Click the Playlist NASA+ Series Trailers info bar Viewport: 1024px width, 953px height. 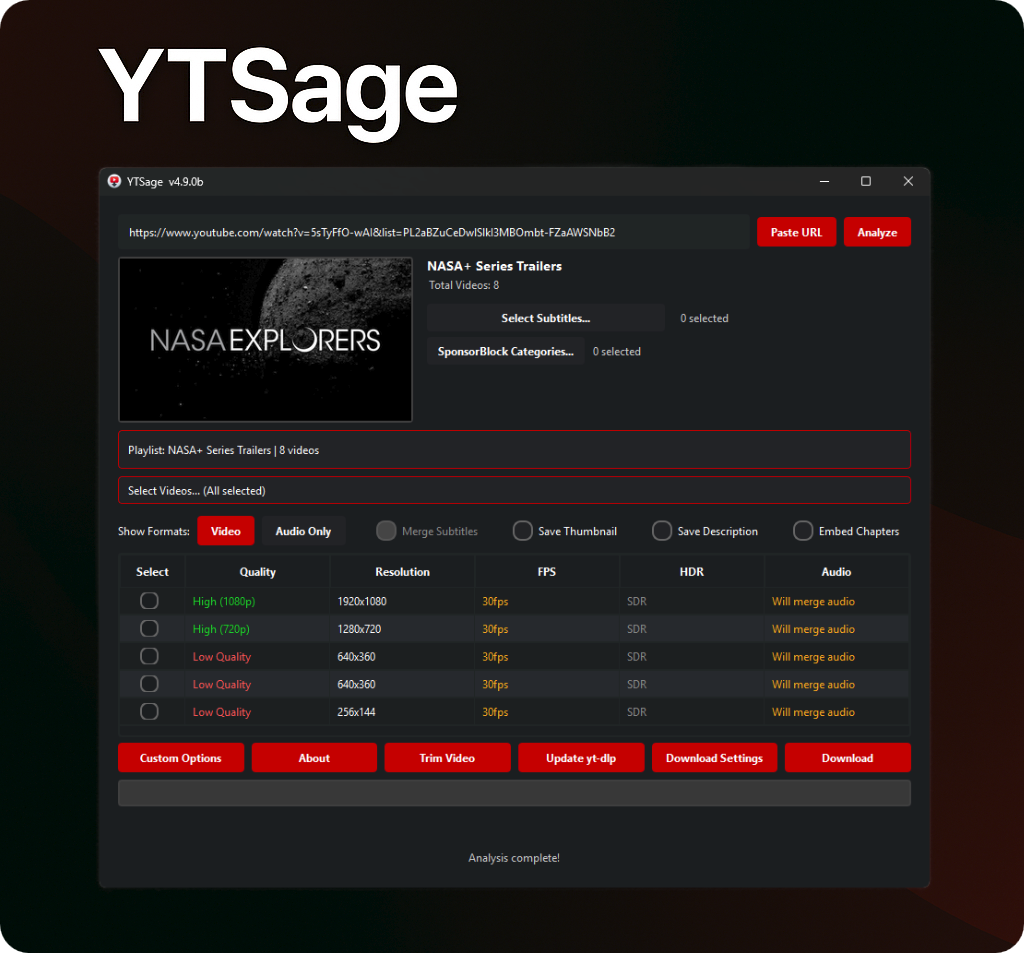point(514,449)
